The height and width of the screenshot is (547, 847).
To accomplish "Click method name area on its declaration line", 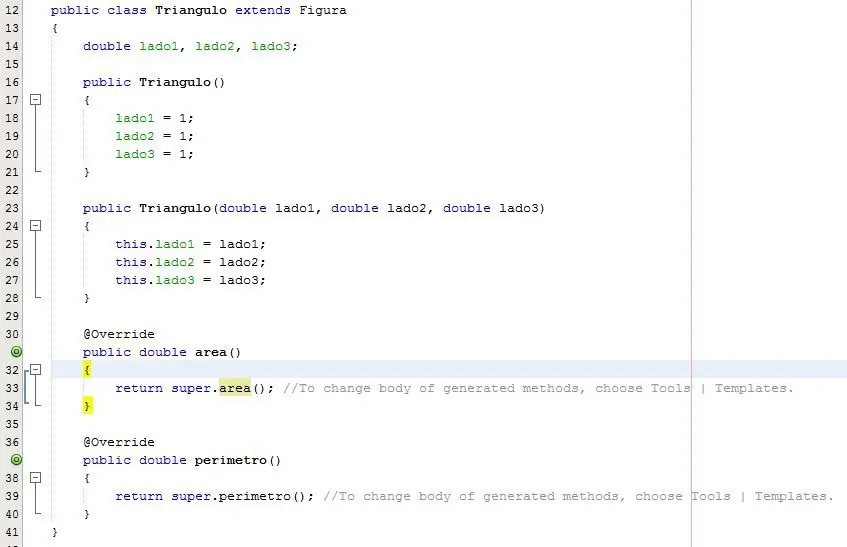I will 211,352.
